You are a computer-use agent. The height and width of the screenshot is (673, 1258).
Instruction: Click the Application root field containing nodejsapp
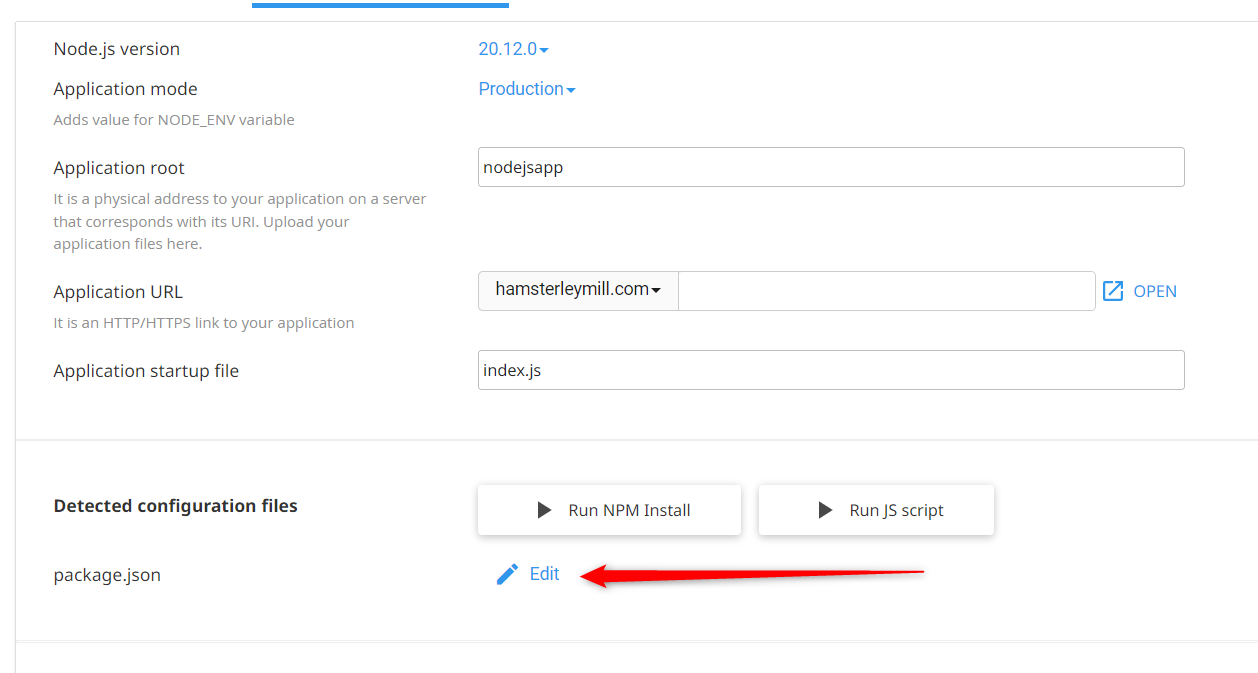tap(831, 167)
